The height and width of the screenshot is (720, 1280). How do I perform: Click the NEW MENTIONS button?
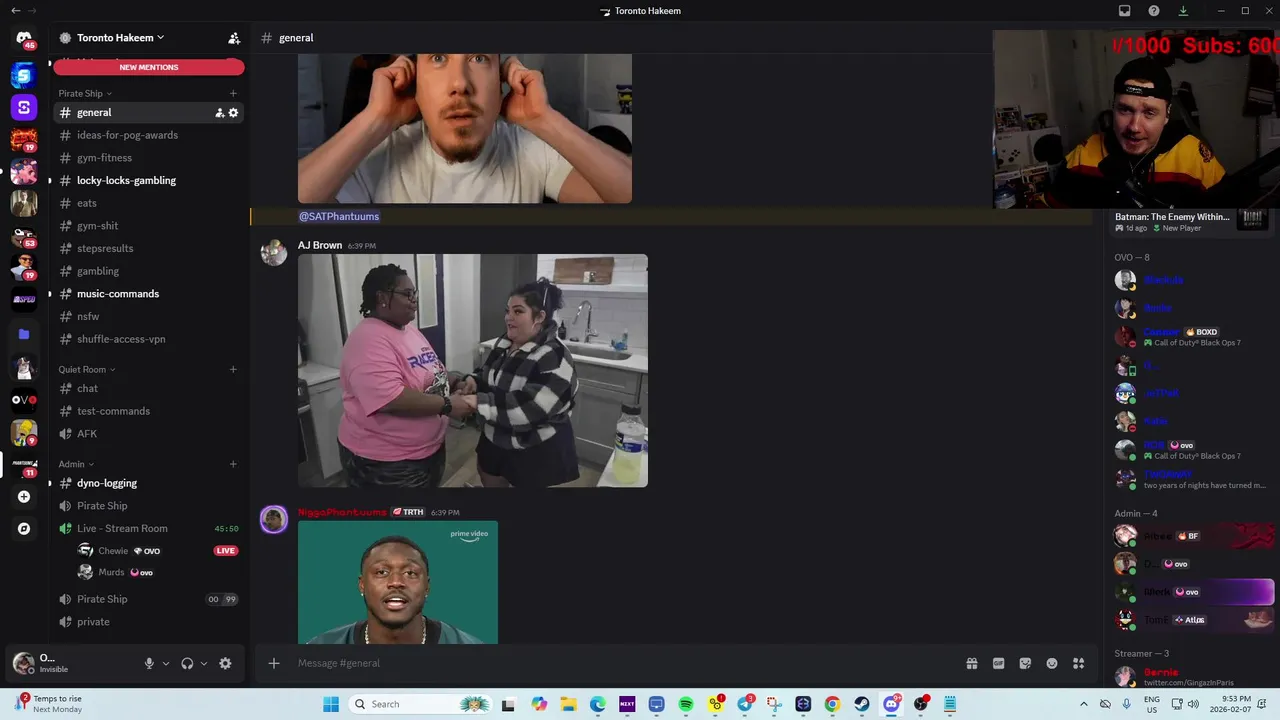pyautogui.click(x=149, y=67)
